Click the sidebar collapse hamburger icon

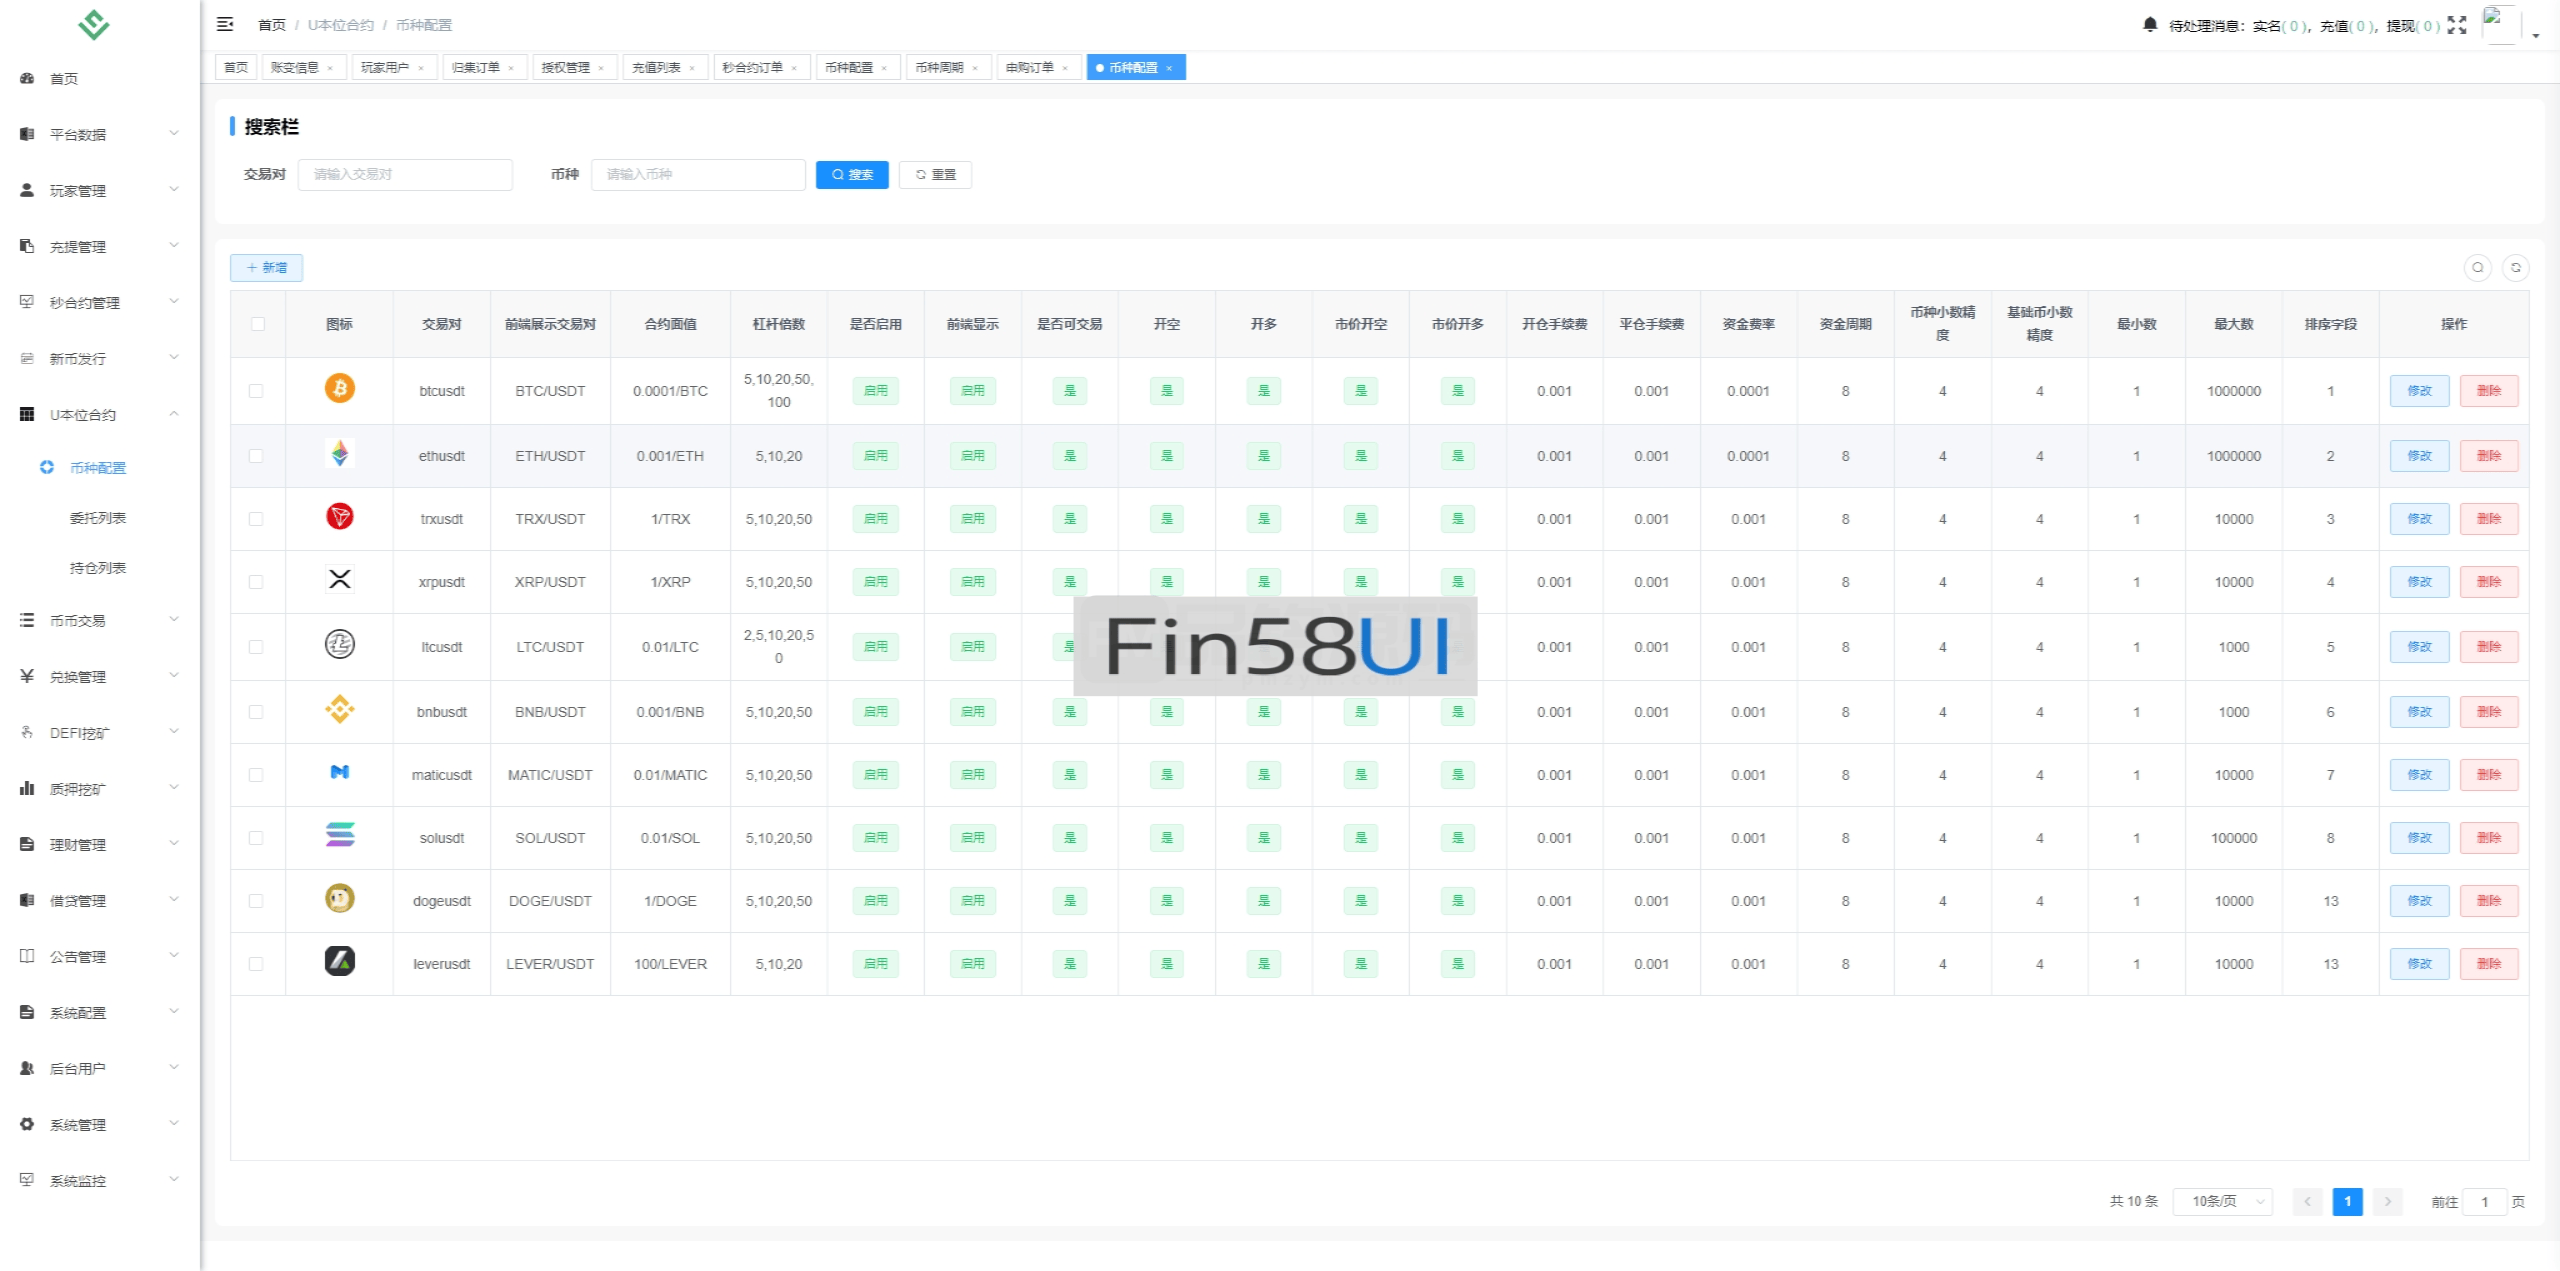225,24
